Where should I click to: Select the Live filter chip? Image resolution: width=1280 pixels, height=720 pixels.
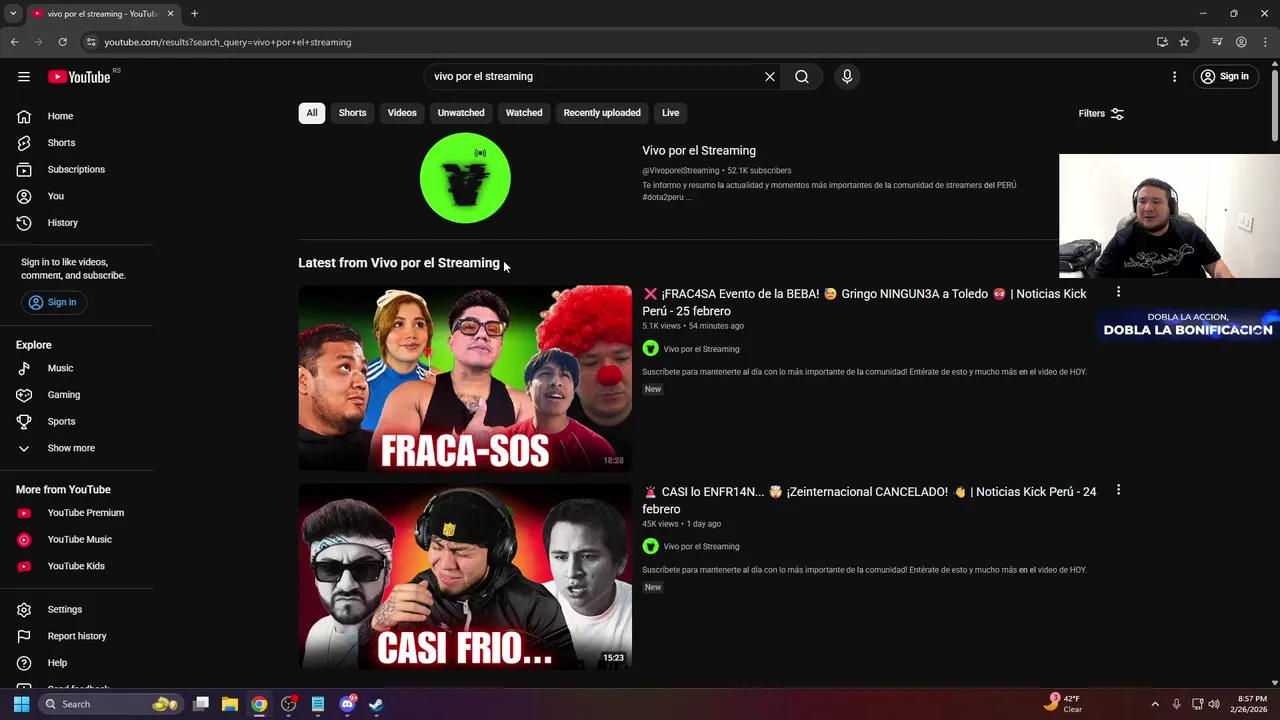pos(670,113)
